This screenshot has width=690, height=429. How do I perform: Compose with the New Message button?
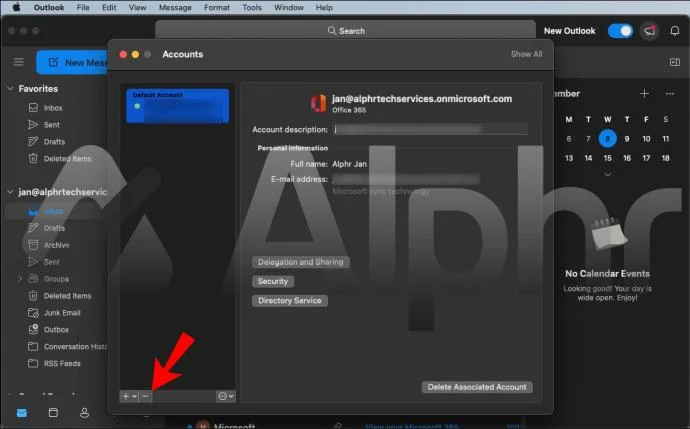pos(73,62)
